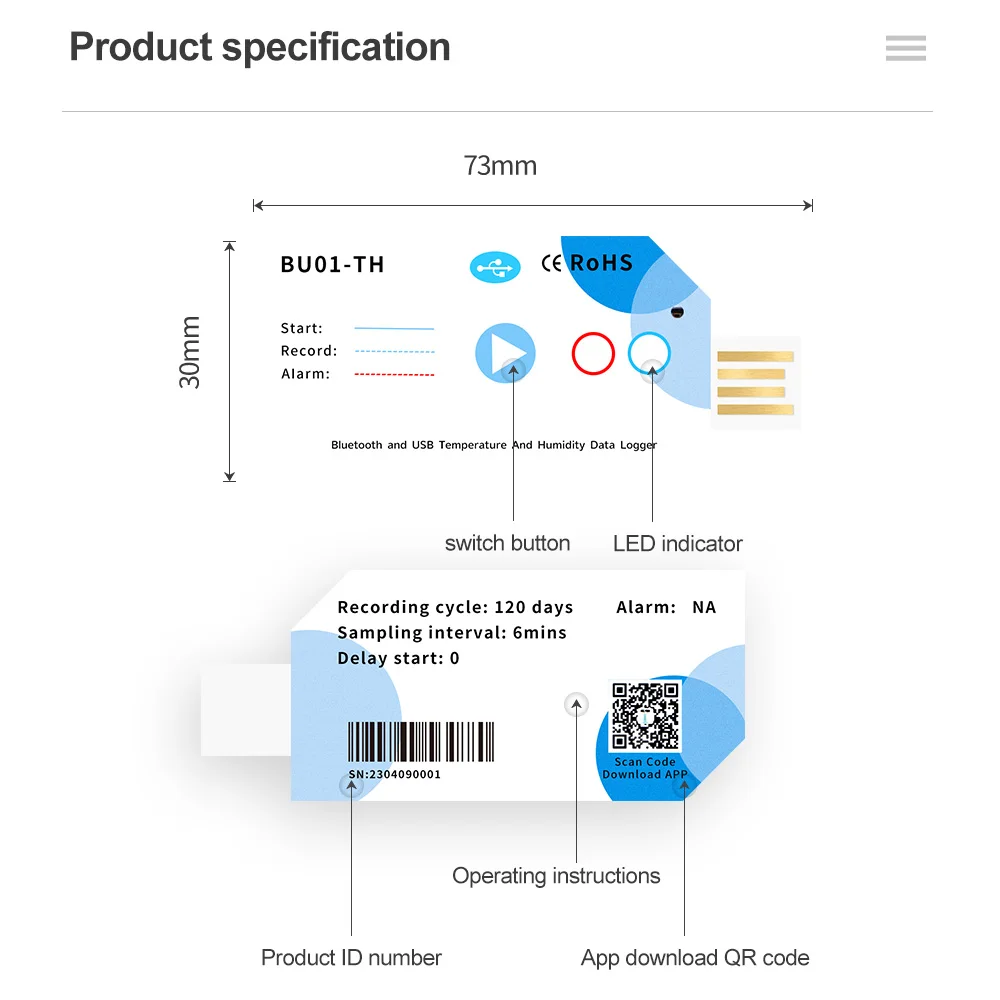The image size is (1000, 1000).
Task: Click the blue USB symbol icon
Action: pyautogui.click(x=495, y=267)
